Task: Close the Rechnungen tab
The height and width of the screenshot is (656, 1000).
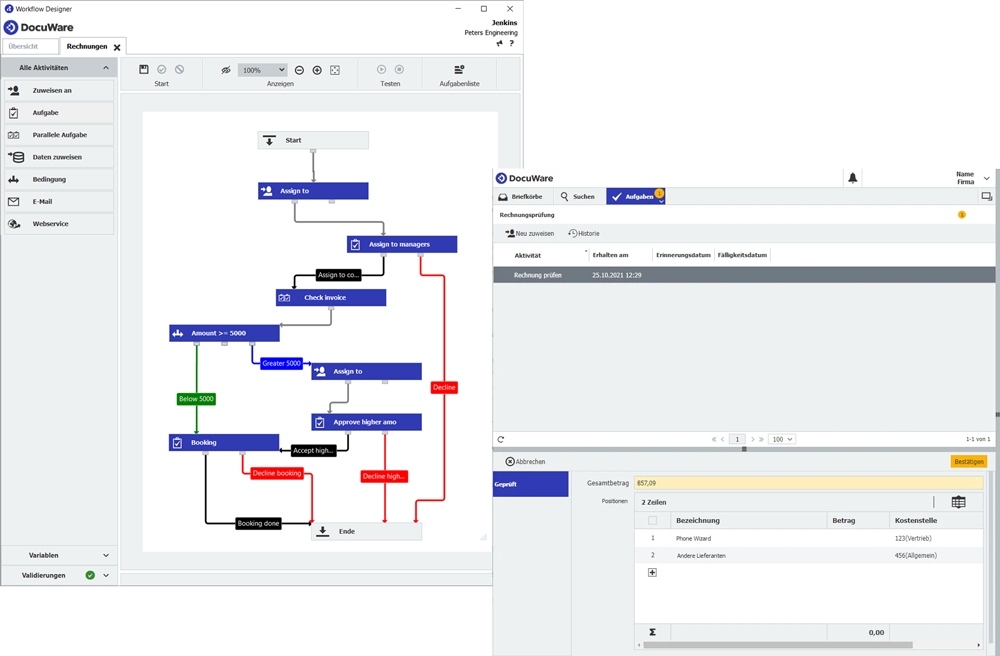Action: [x=117, y=47]
